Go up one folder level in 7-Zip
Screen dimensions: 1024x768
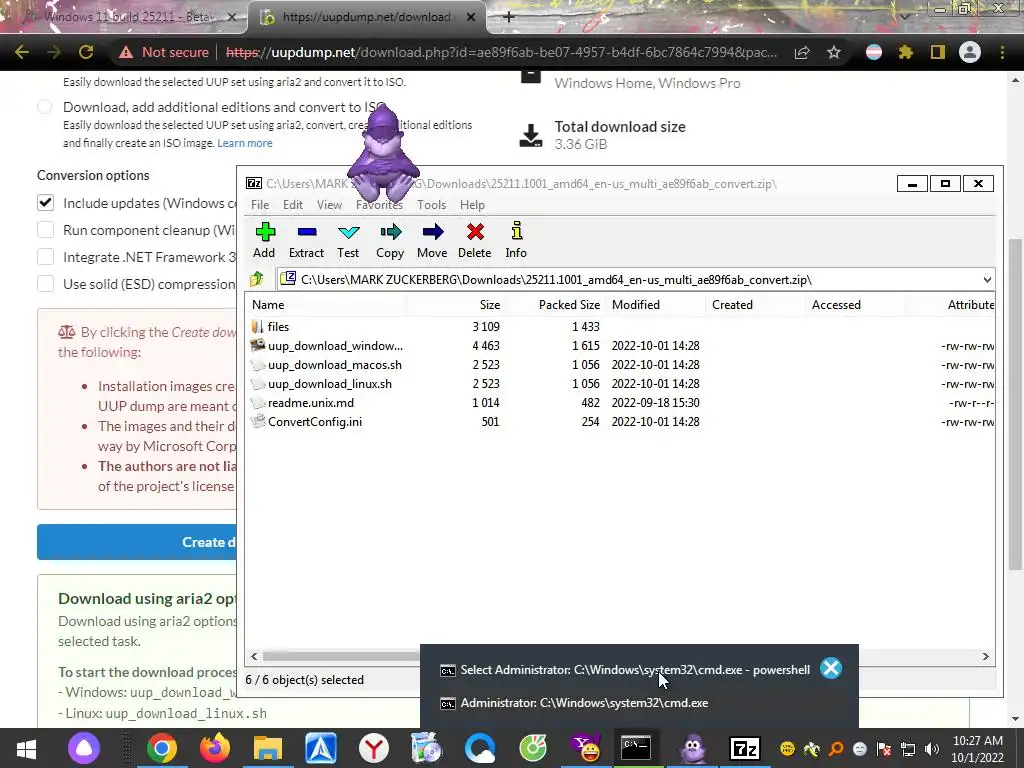point(257,280)
